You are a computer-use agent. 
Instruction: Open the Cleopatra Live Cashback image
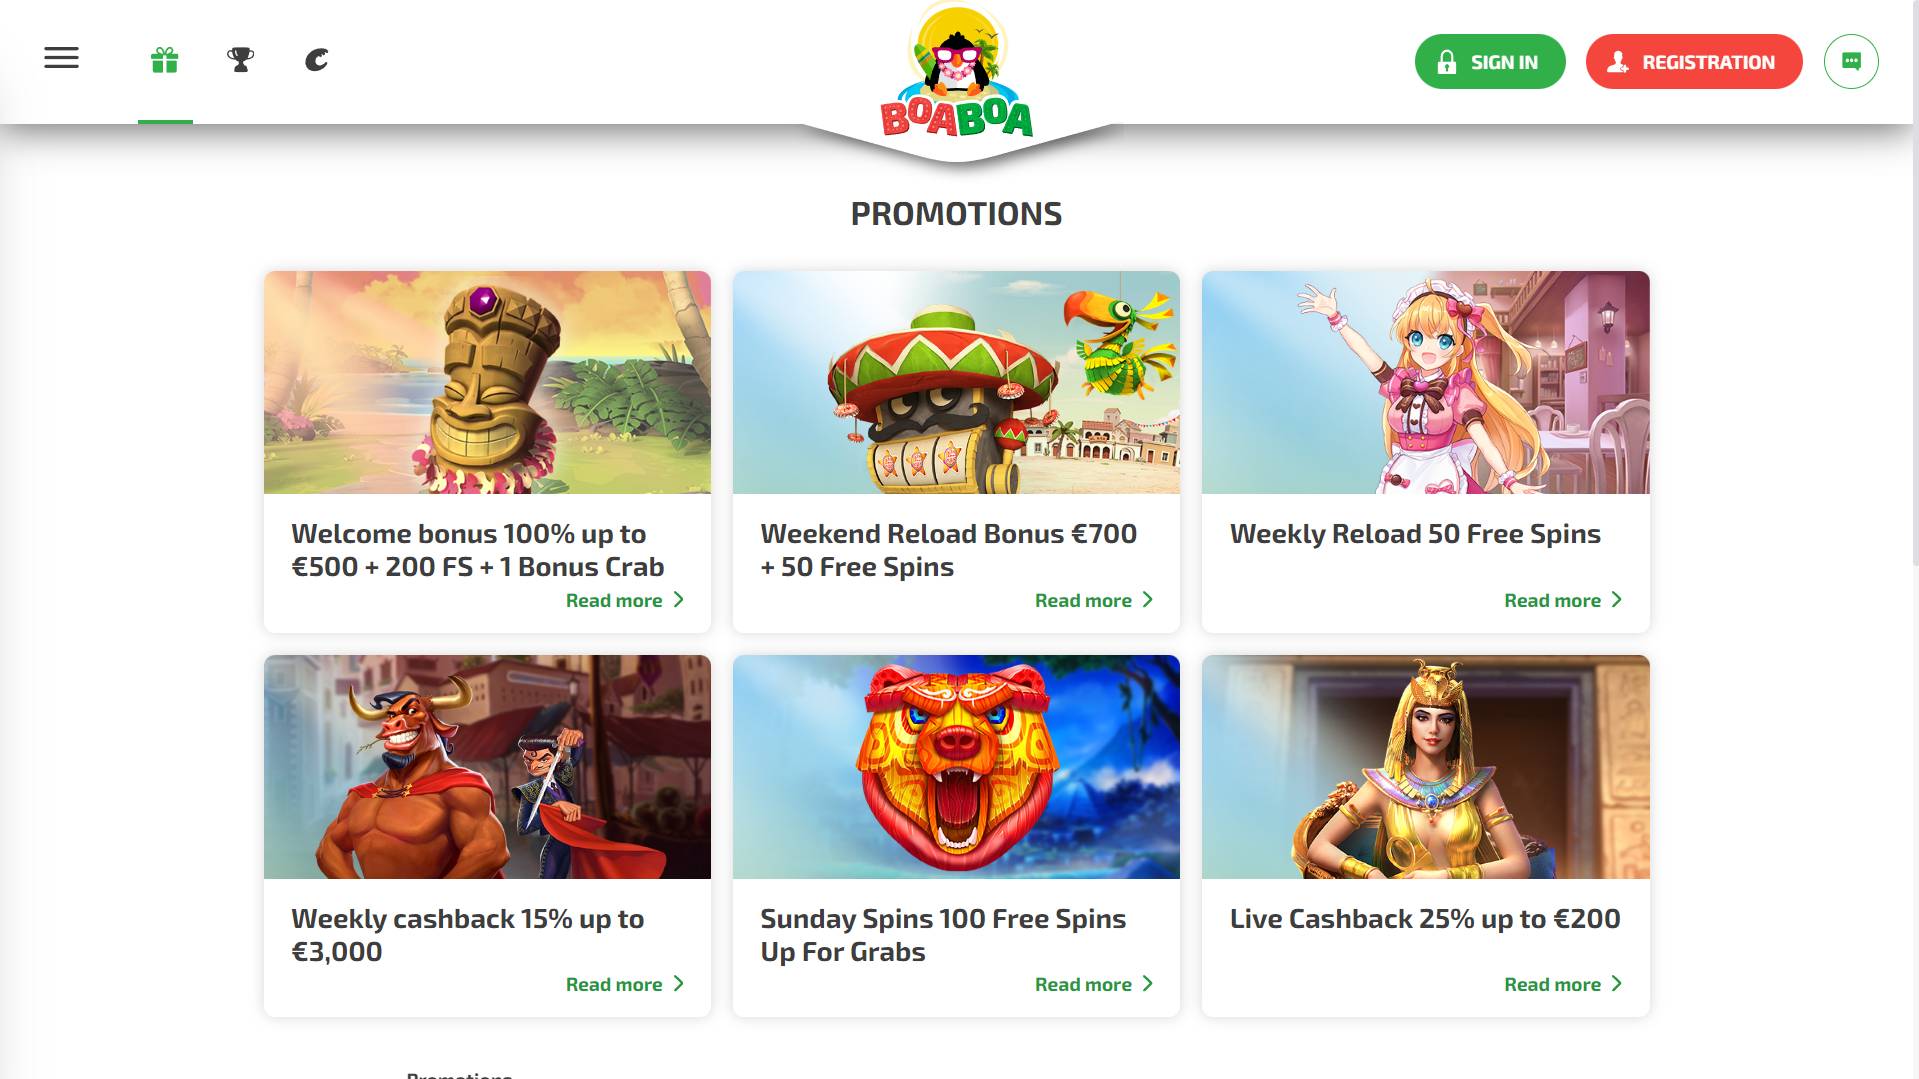point(1425,767)
